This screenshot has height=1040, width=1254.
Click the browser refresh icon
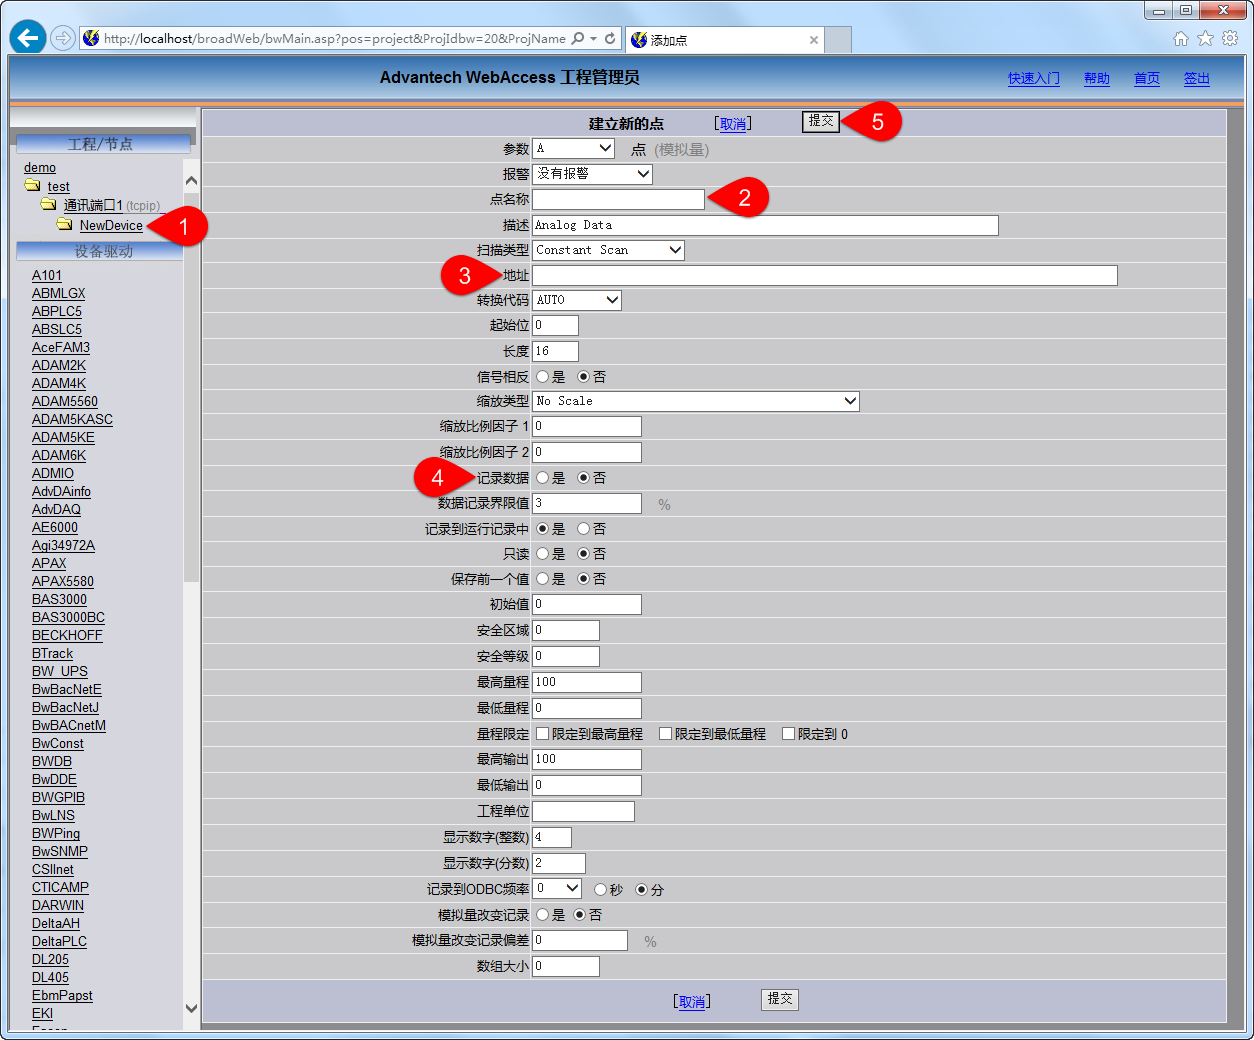tap(610, 39)
